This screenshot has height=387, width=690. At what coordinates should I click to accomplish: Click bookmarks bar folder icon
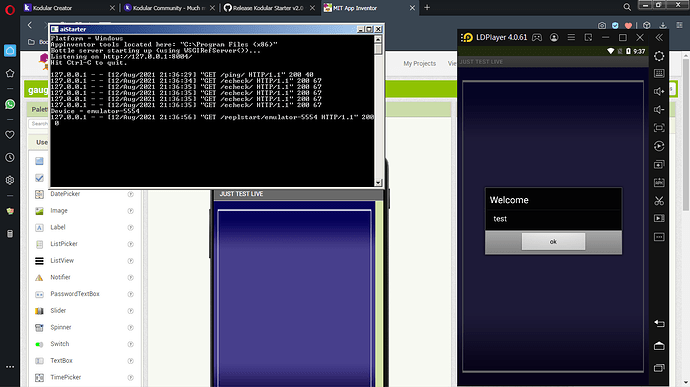point(31,42)
